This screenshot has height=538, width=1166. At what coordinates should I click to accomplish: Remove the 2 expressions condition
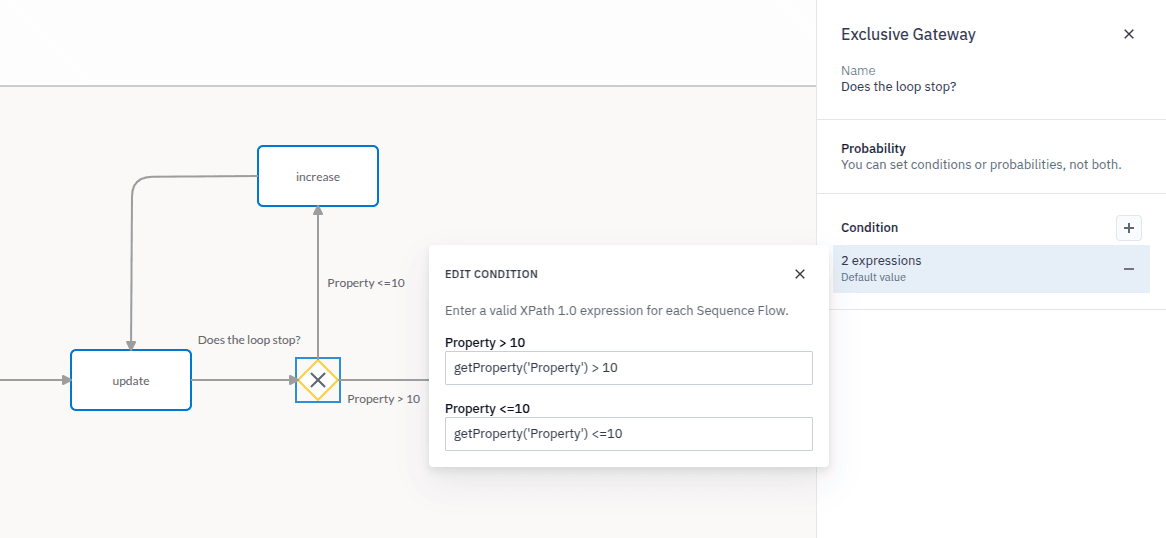[1129, 269]
